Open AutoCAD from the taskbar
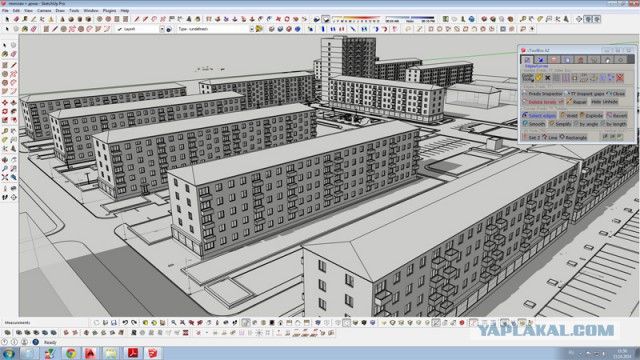Viewport: 640px width, 360px height. (x=90, y=353)
